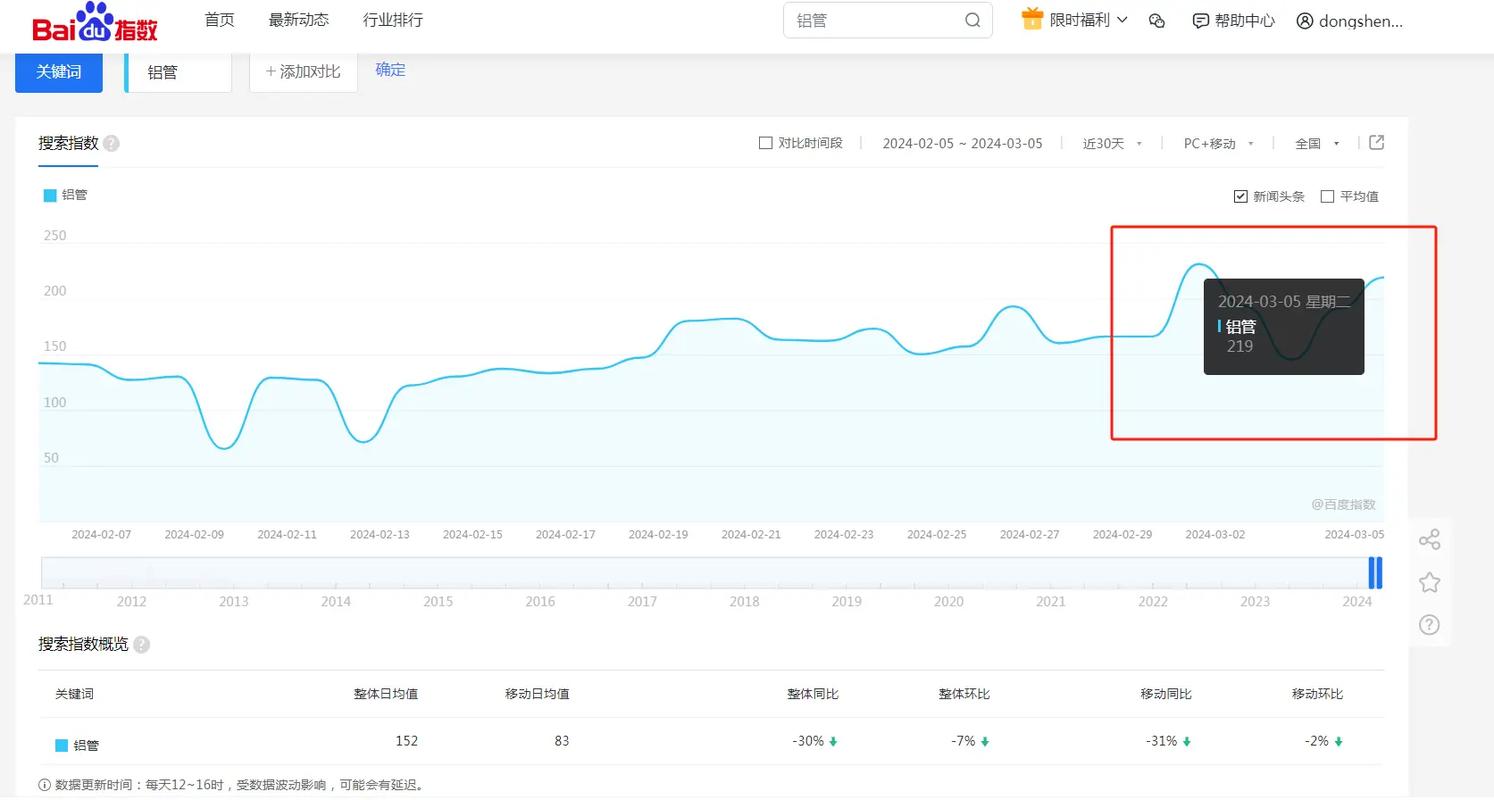Click the value 152 in table
Screen dimensions: 1494x800
406,741
